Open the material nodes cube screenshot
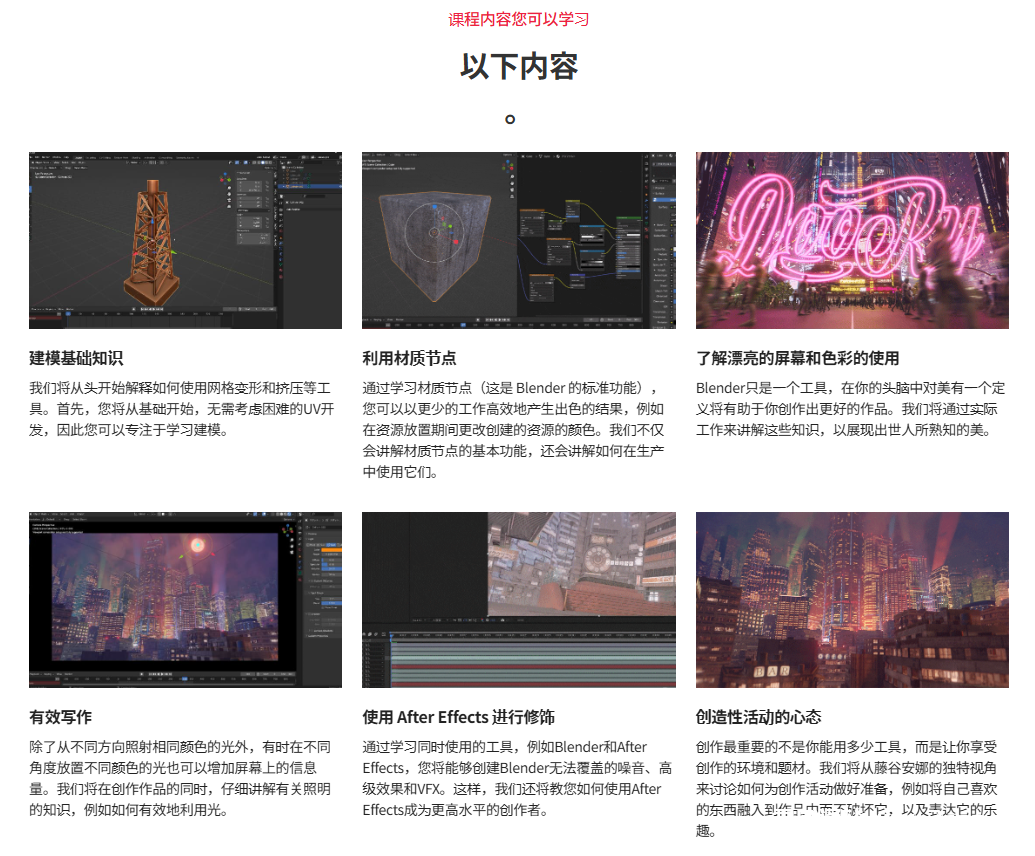 click(518, 240)
